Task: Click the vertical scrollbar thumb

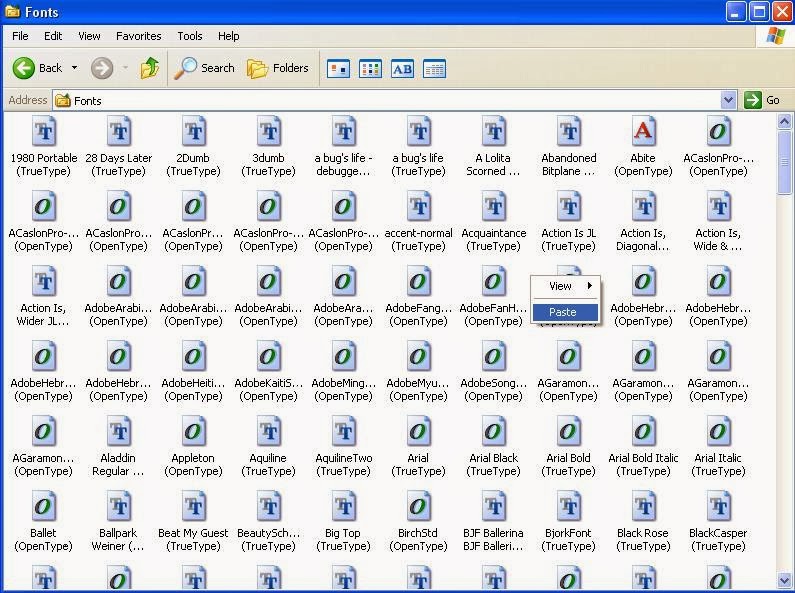Action: [784, 162]
